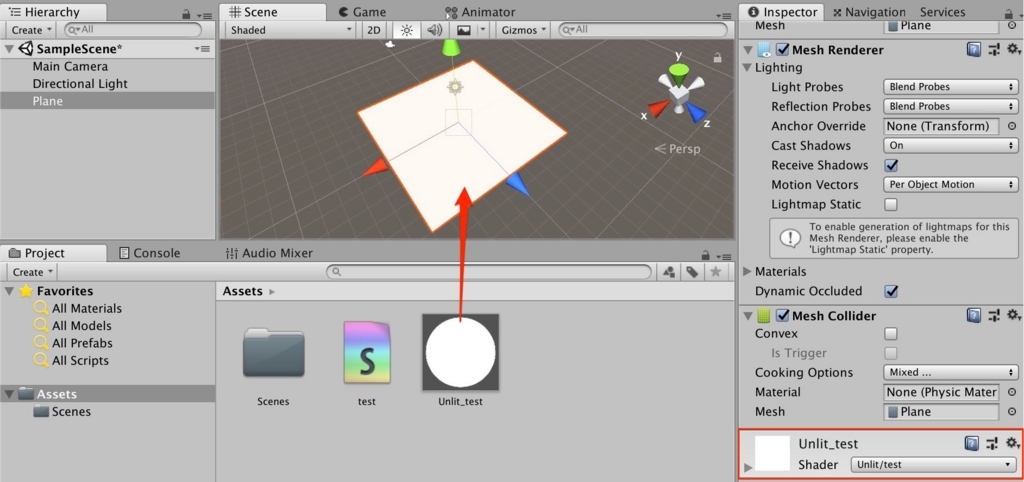Click the scene gizmo green Y axis cone
The width and height of the screenshot is (1024, 482).
click(679, 72)
